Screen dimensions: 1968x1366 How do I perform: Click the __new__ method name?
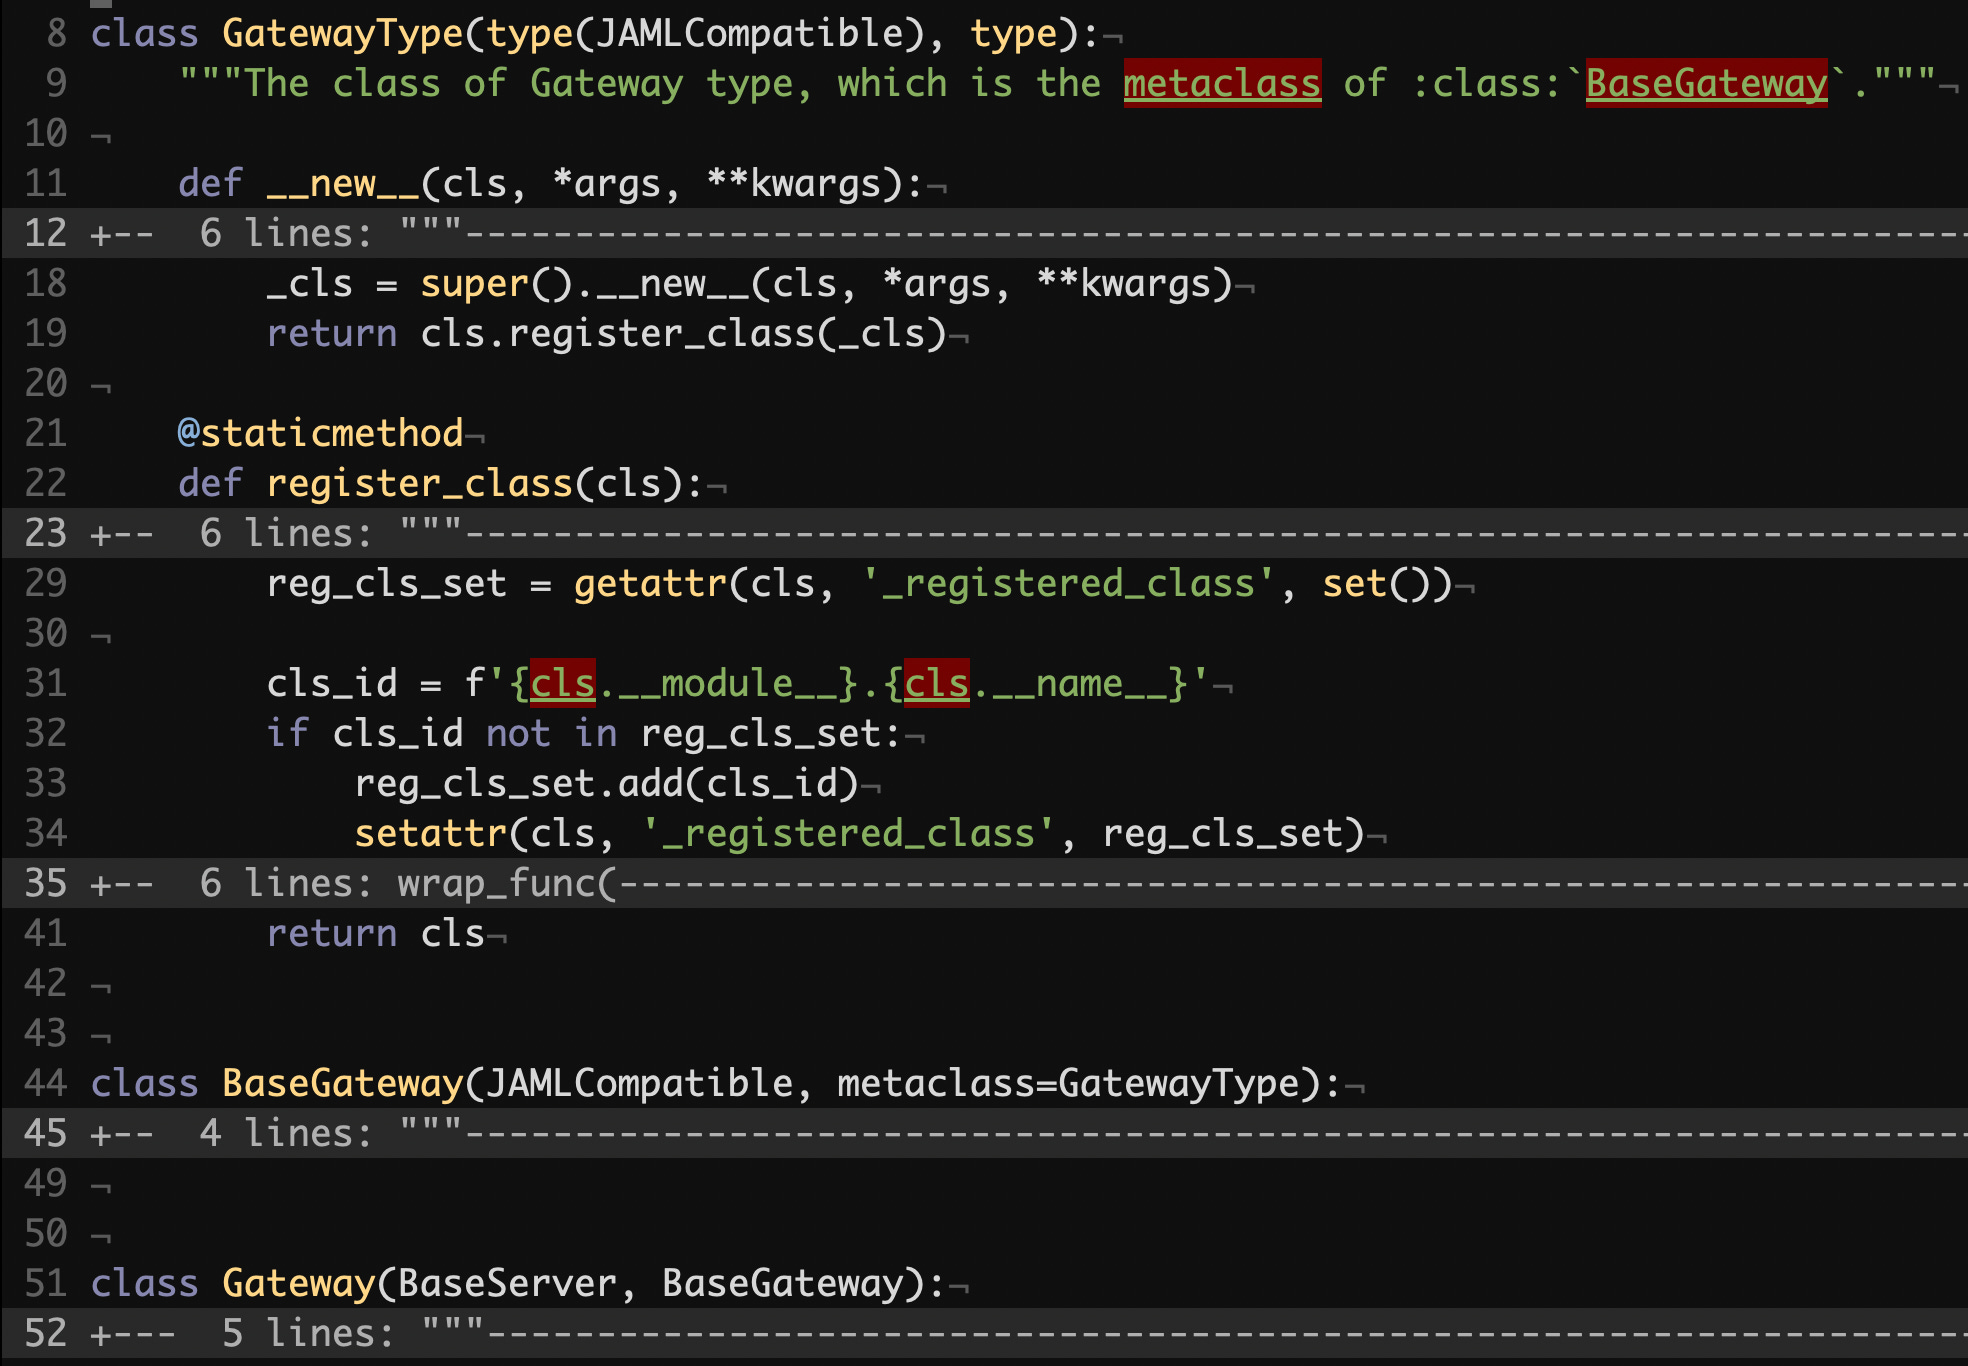(x=342, y=183)
